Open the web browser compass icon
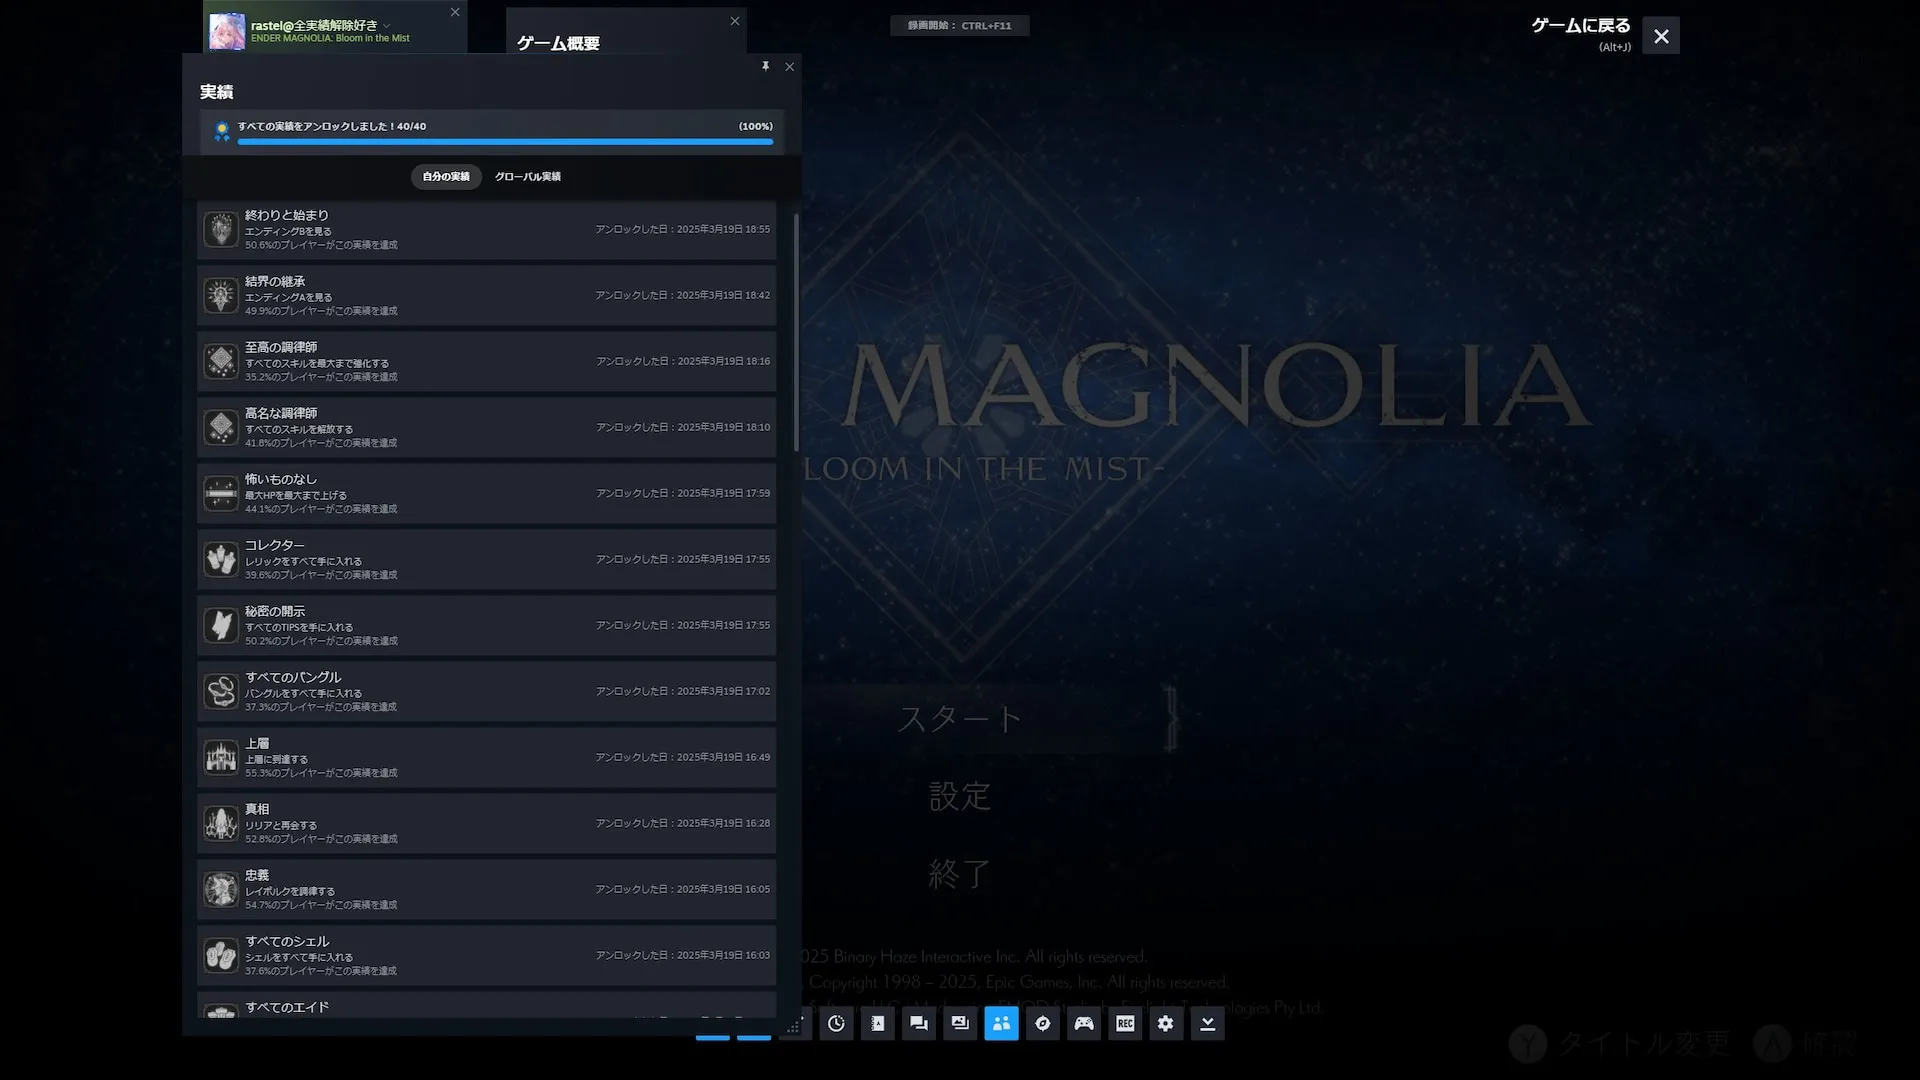 pyautogui.click(x=1042, y=1023)
